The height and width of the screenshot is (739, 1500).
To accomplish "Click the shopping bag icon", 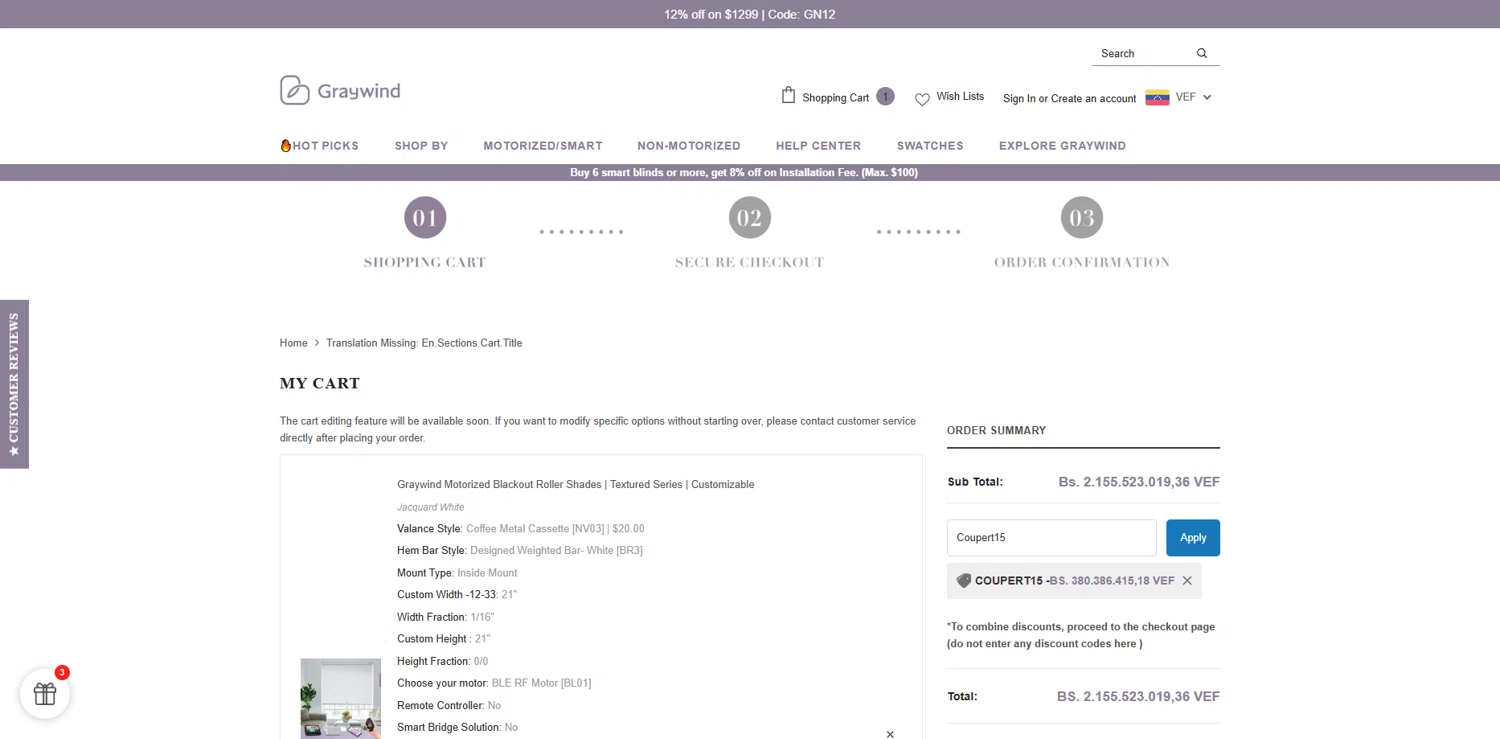I will click(x=788, y=95).
